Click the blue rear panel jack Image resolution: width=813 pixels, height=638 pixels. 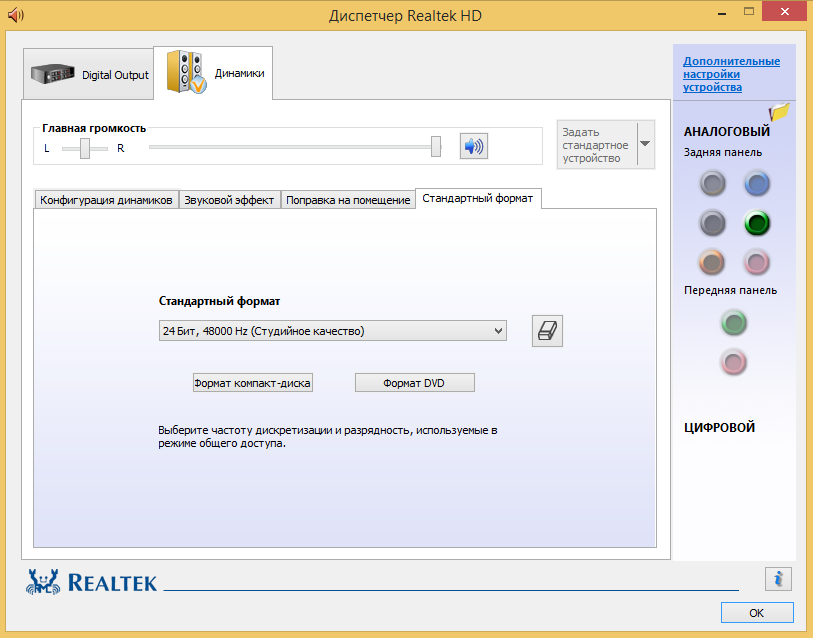[x=756, y=184]
